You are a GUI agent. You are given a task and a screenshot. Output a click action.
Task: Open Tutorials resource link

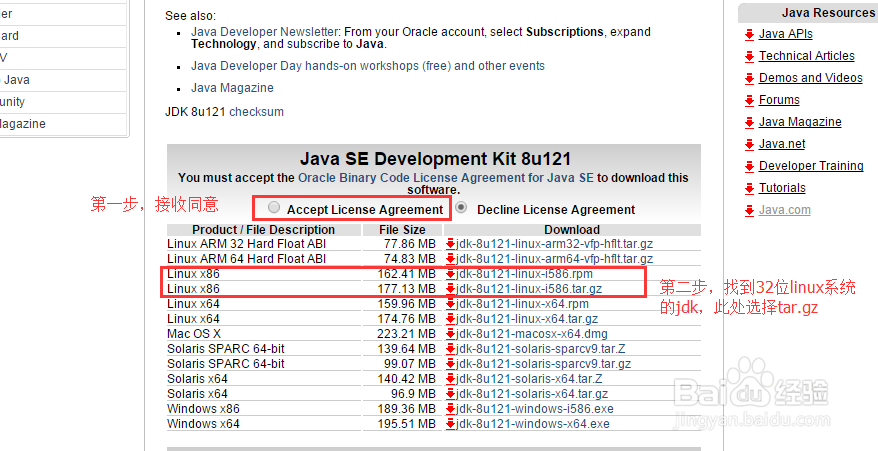point(782,188)
